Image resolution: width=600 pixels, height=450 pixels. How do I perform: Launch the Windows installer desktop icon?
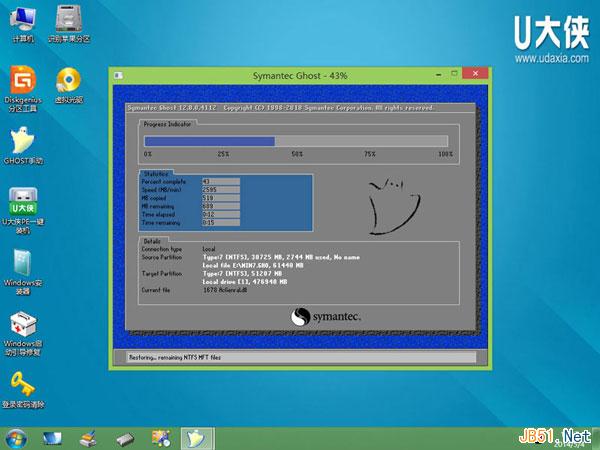22,263
